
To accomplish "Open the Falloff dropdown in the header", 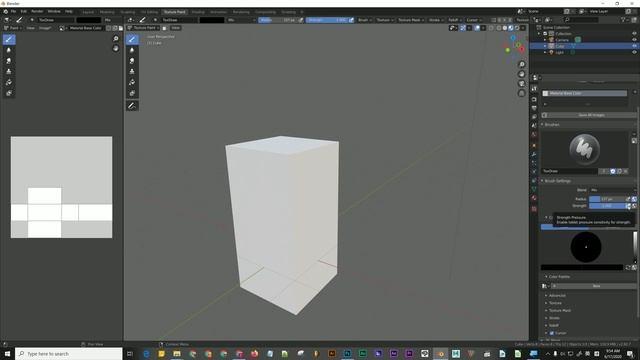I will tap(454, 20).
